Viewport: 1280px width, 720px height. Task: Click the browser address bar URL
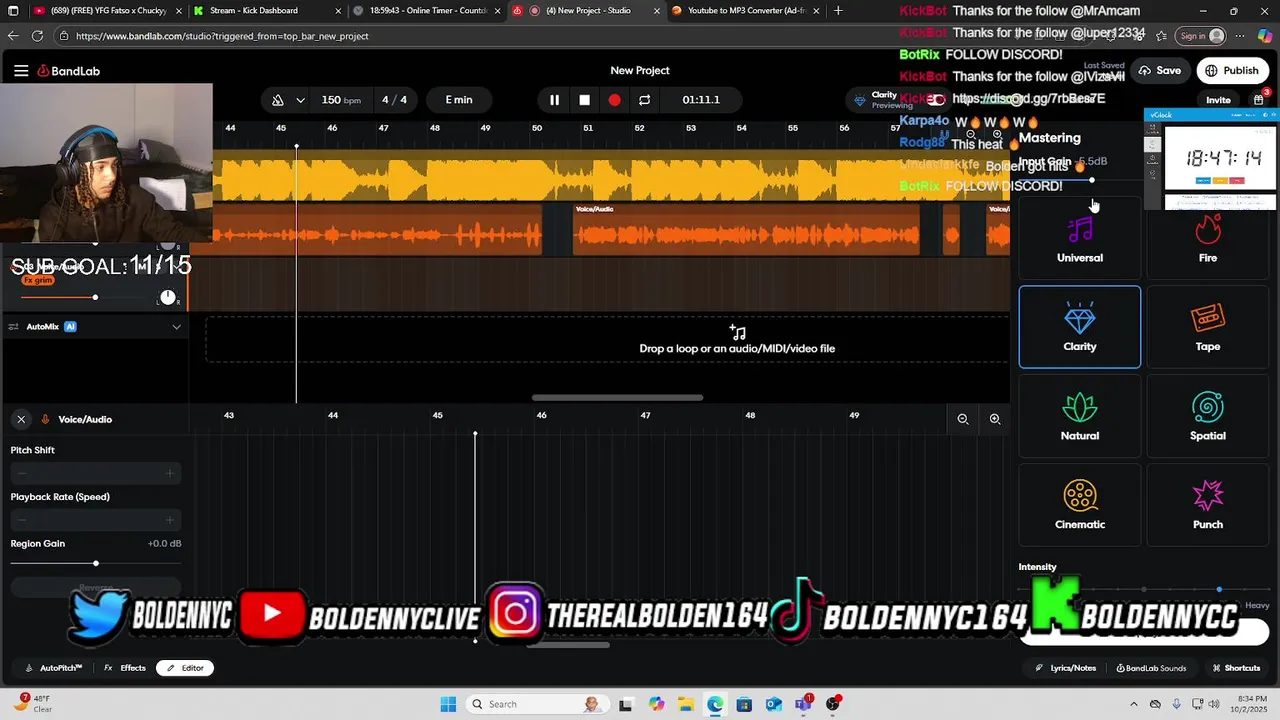point(222,36)
